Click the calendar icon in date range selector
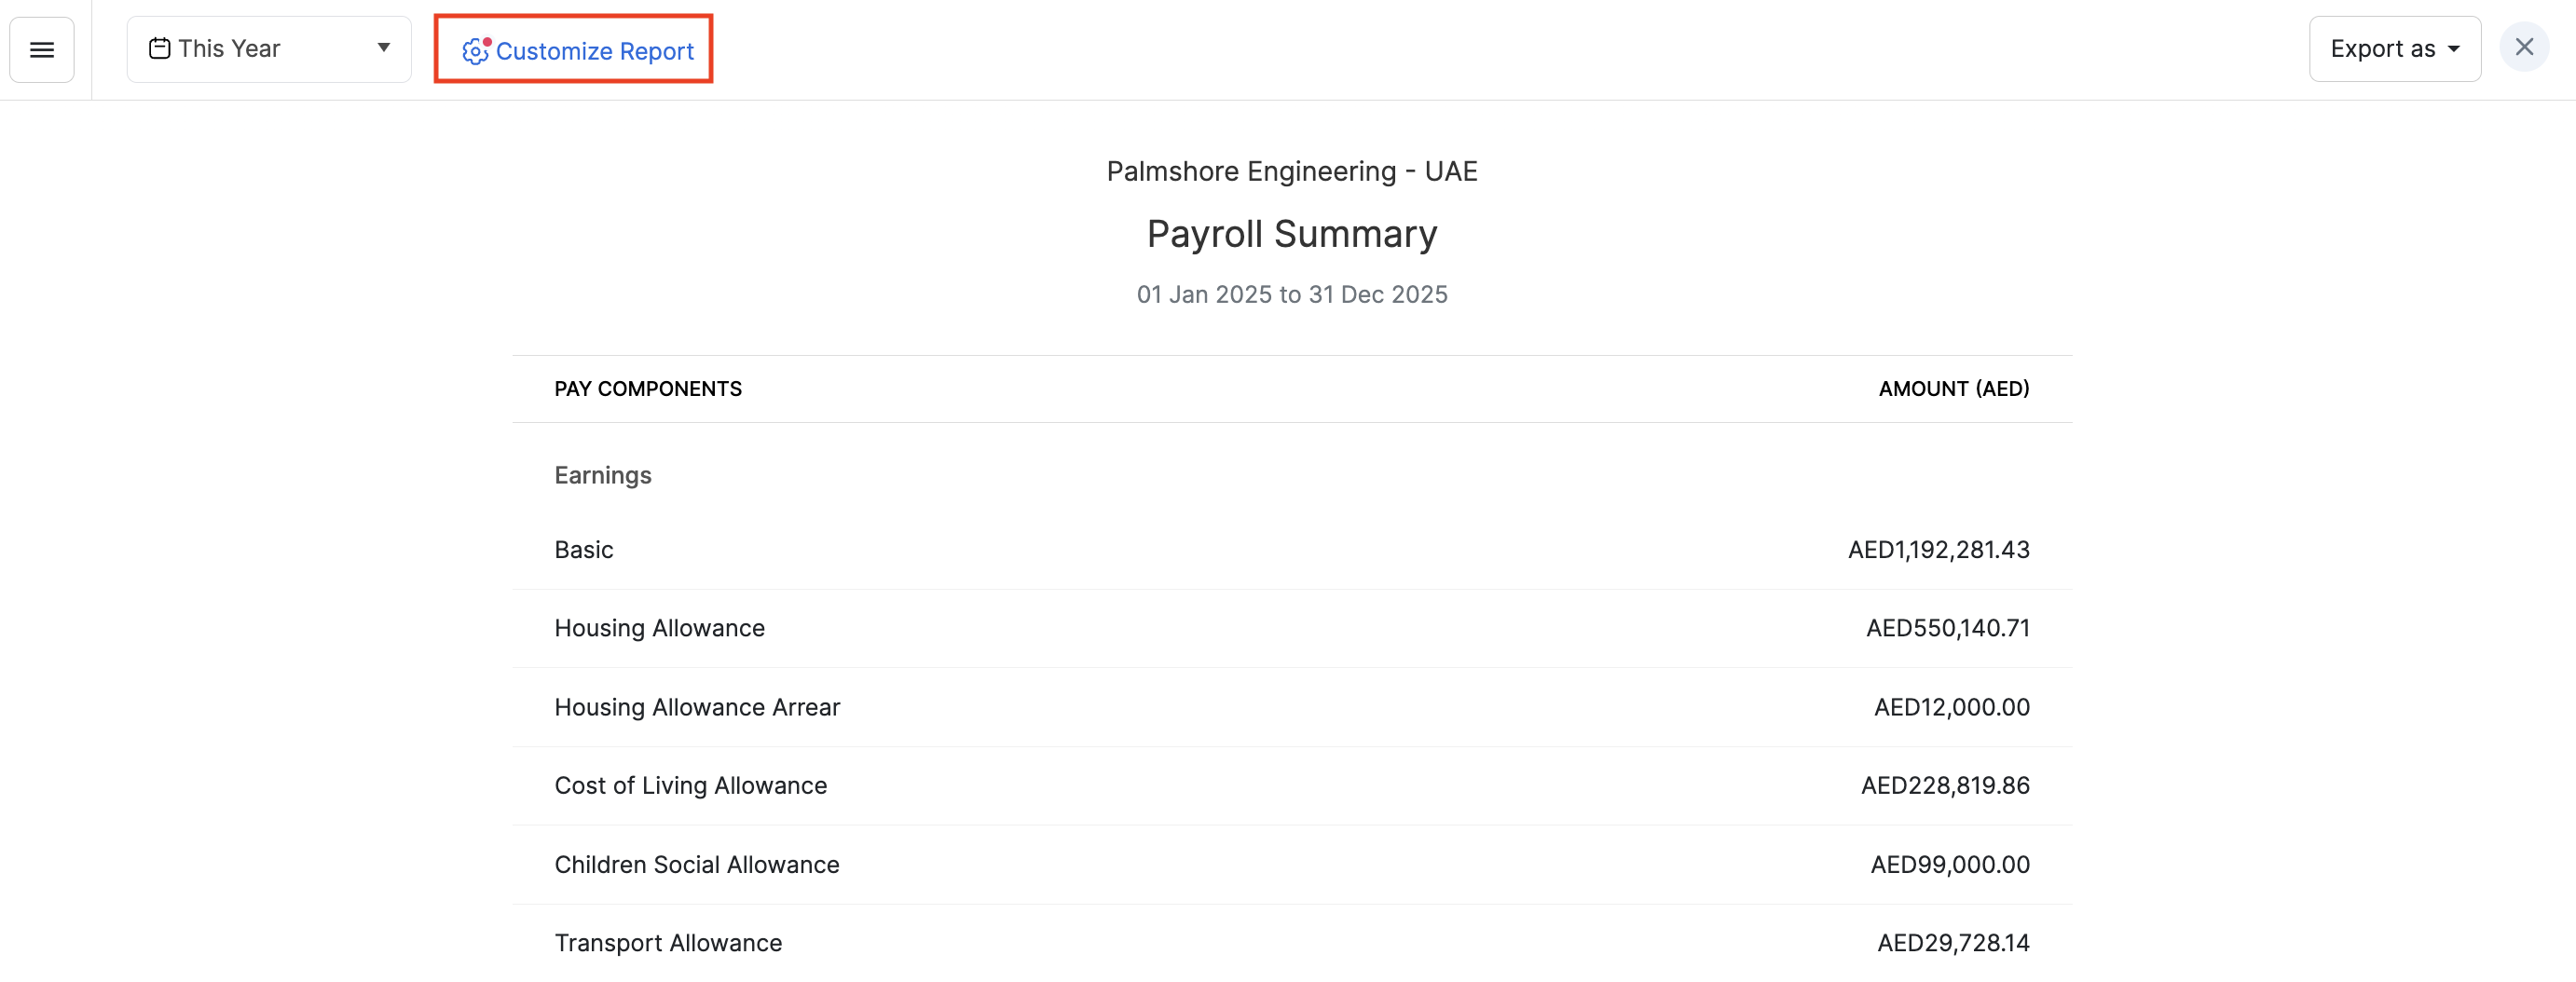Viewport: 2576px width, 982px height. pyautogui.click(x=161, y=47)
